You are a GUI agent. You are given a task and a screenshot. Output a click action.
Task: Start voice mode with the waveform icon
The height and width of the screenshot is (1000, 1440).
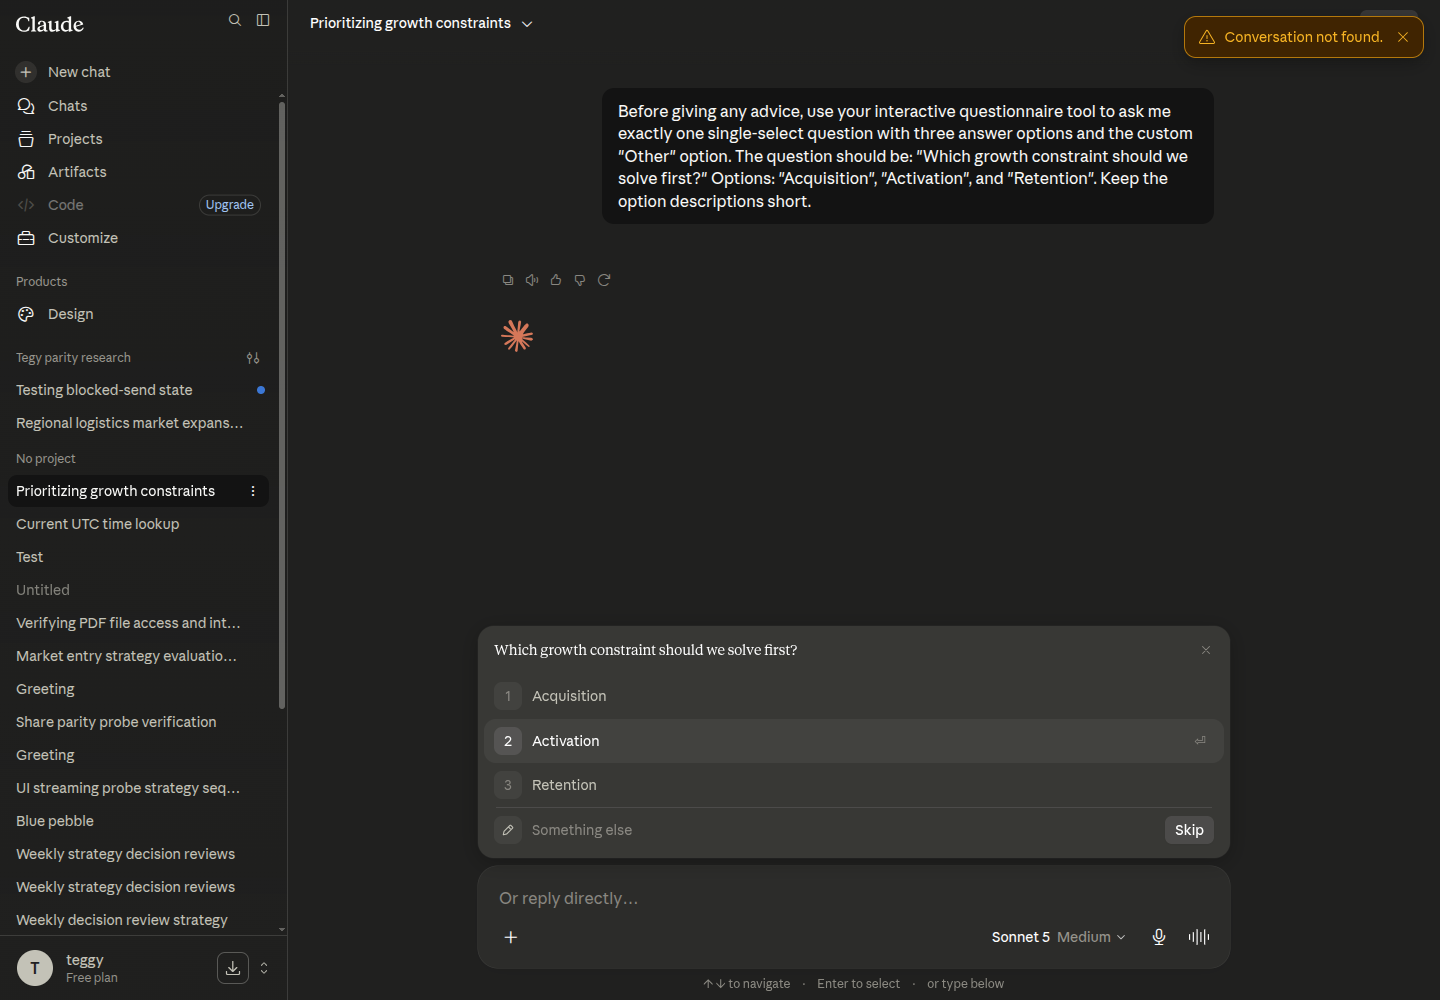tap(1199, 937)
